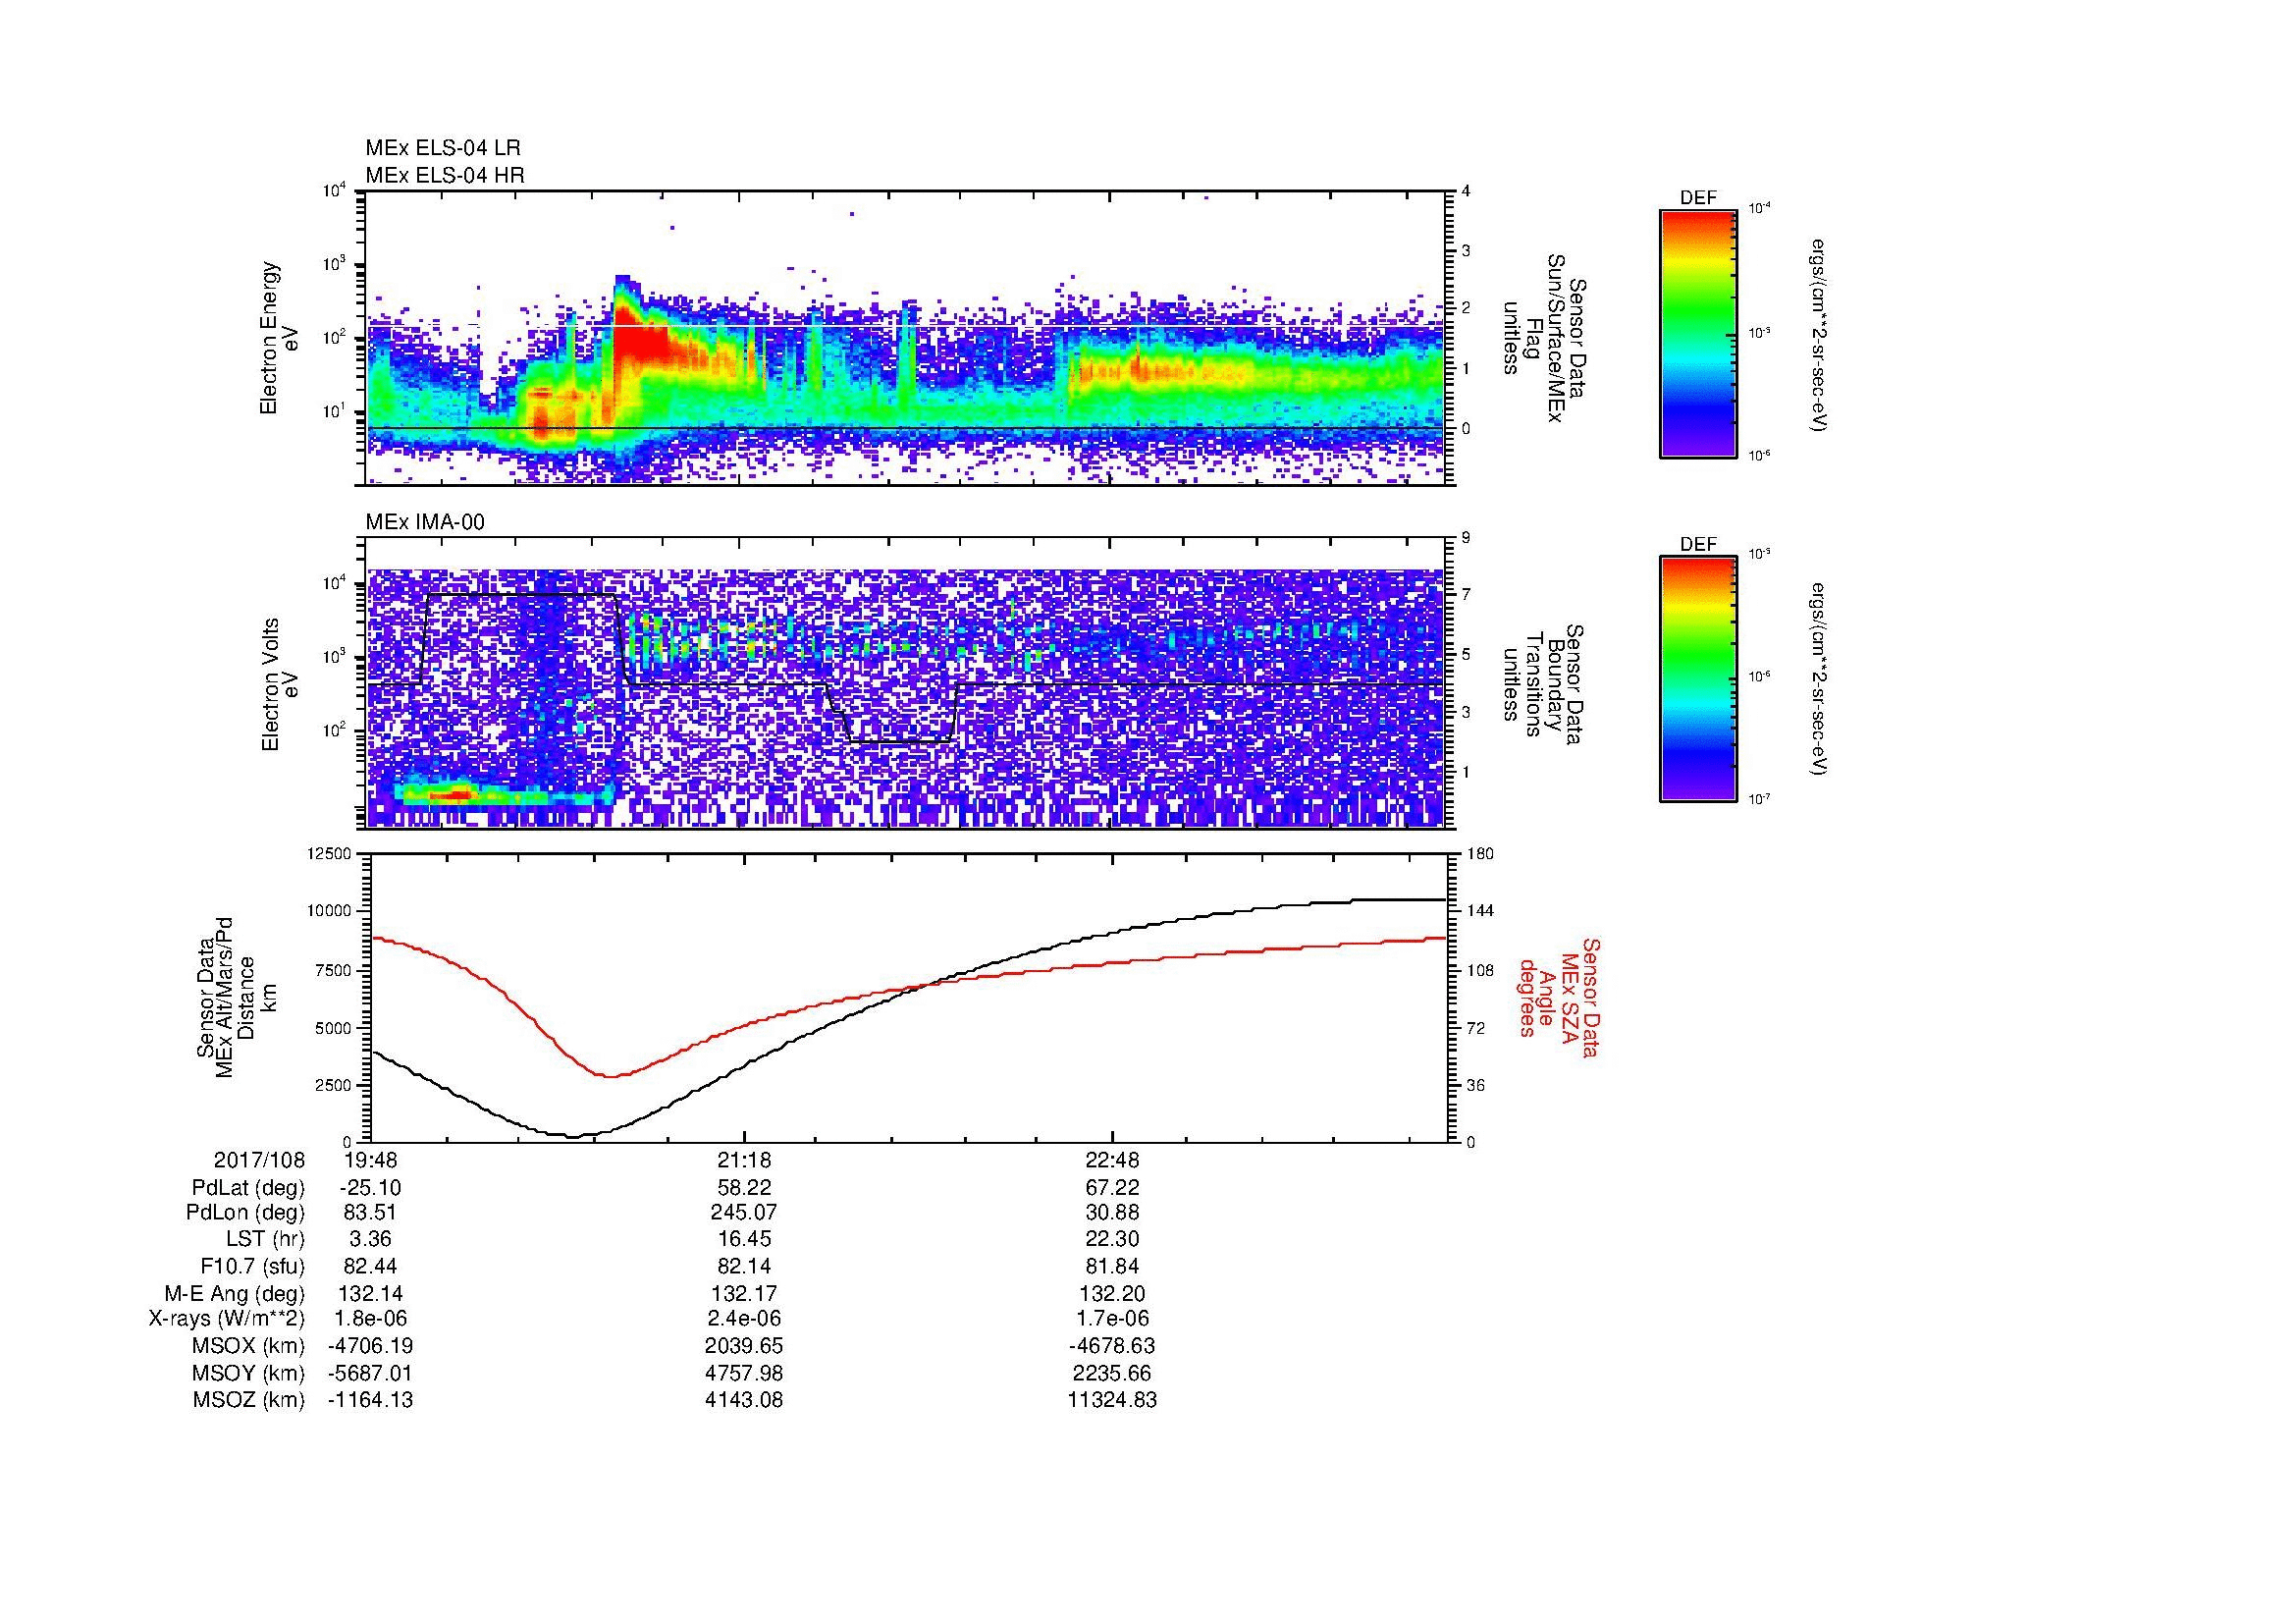
Task: Click the PdLon value '245.07'
Action: (743, 1213)
